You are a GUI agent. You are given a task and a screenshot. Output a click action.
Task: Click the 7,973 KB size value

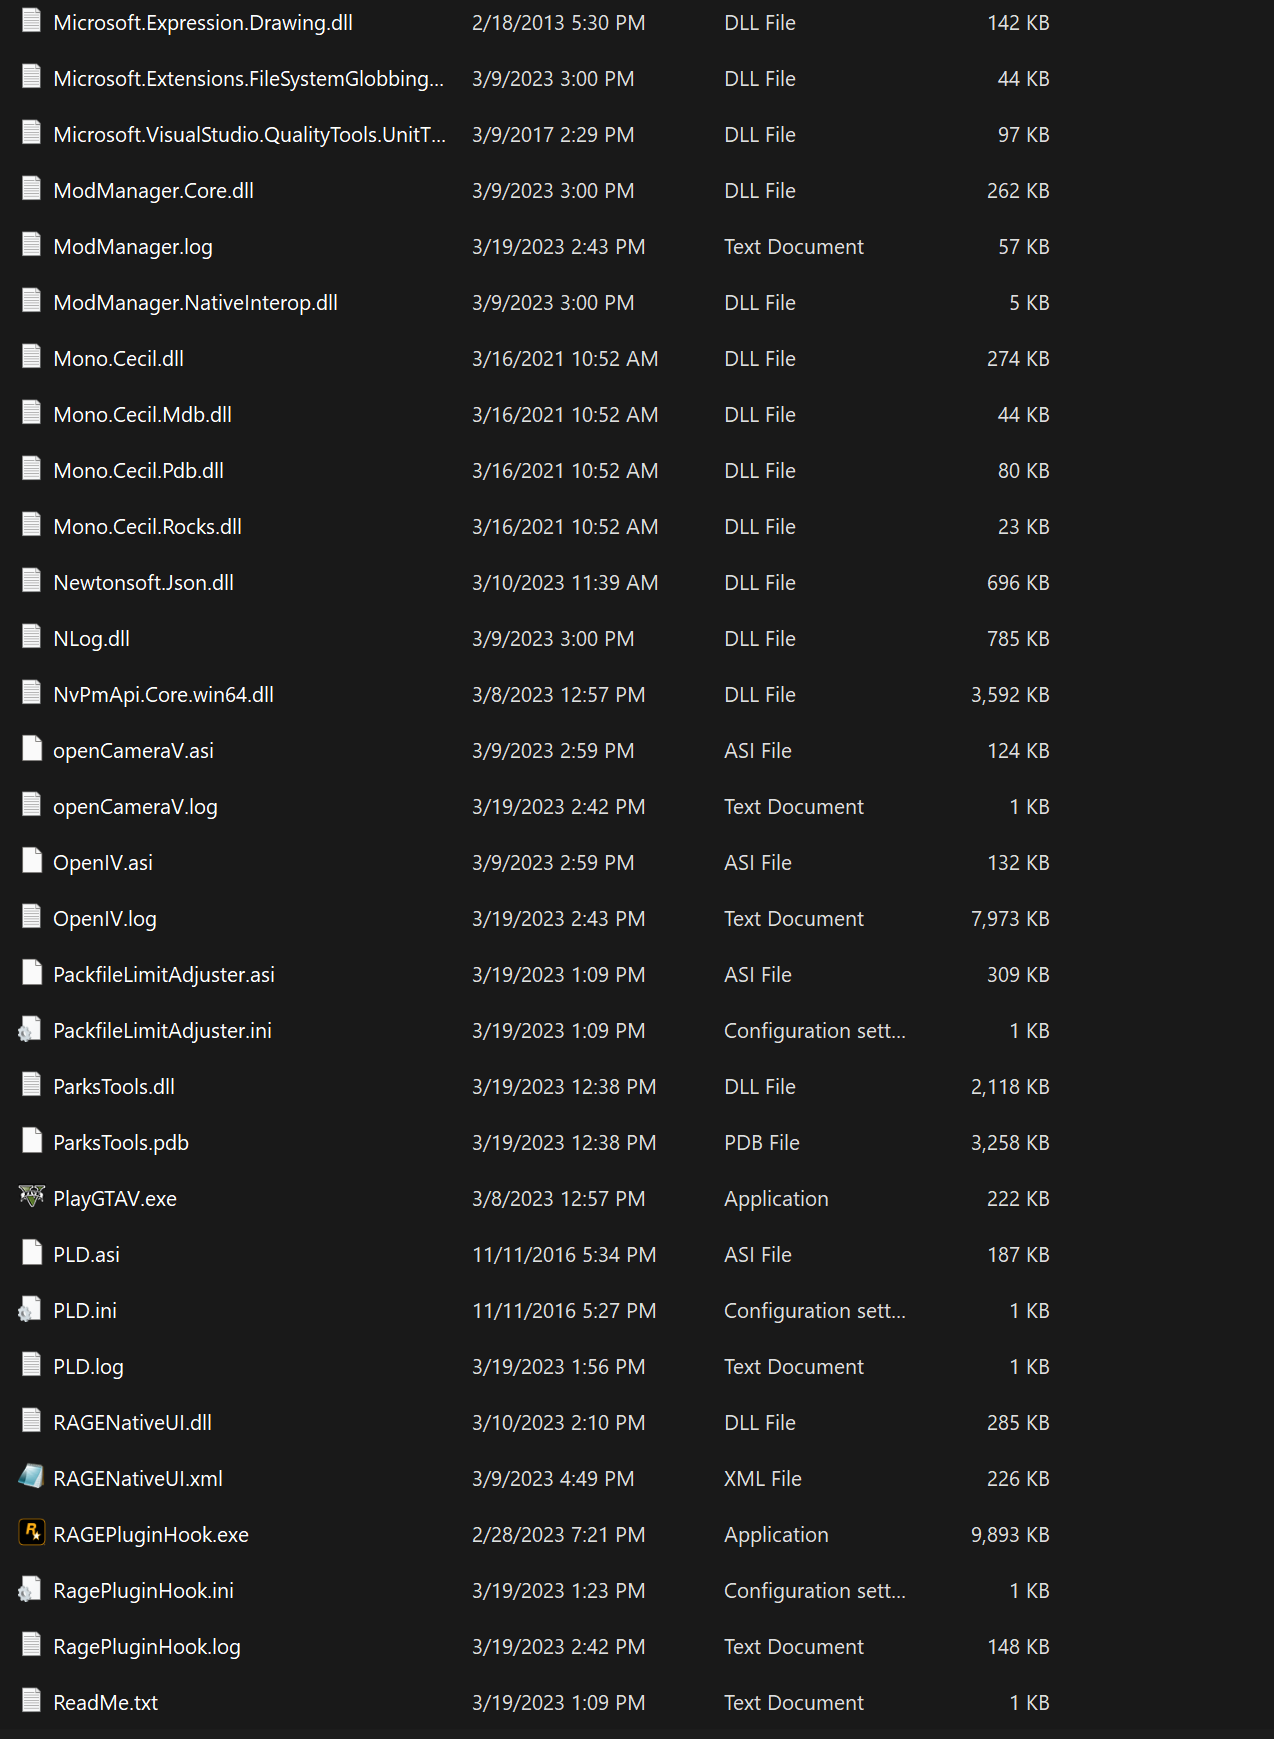coord(1010,919)
